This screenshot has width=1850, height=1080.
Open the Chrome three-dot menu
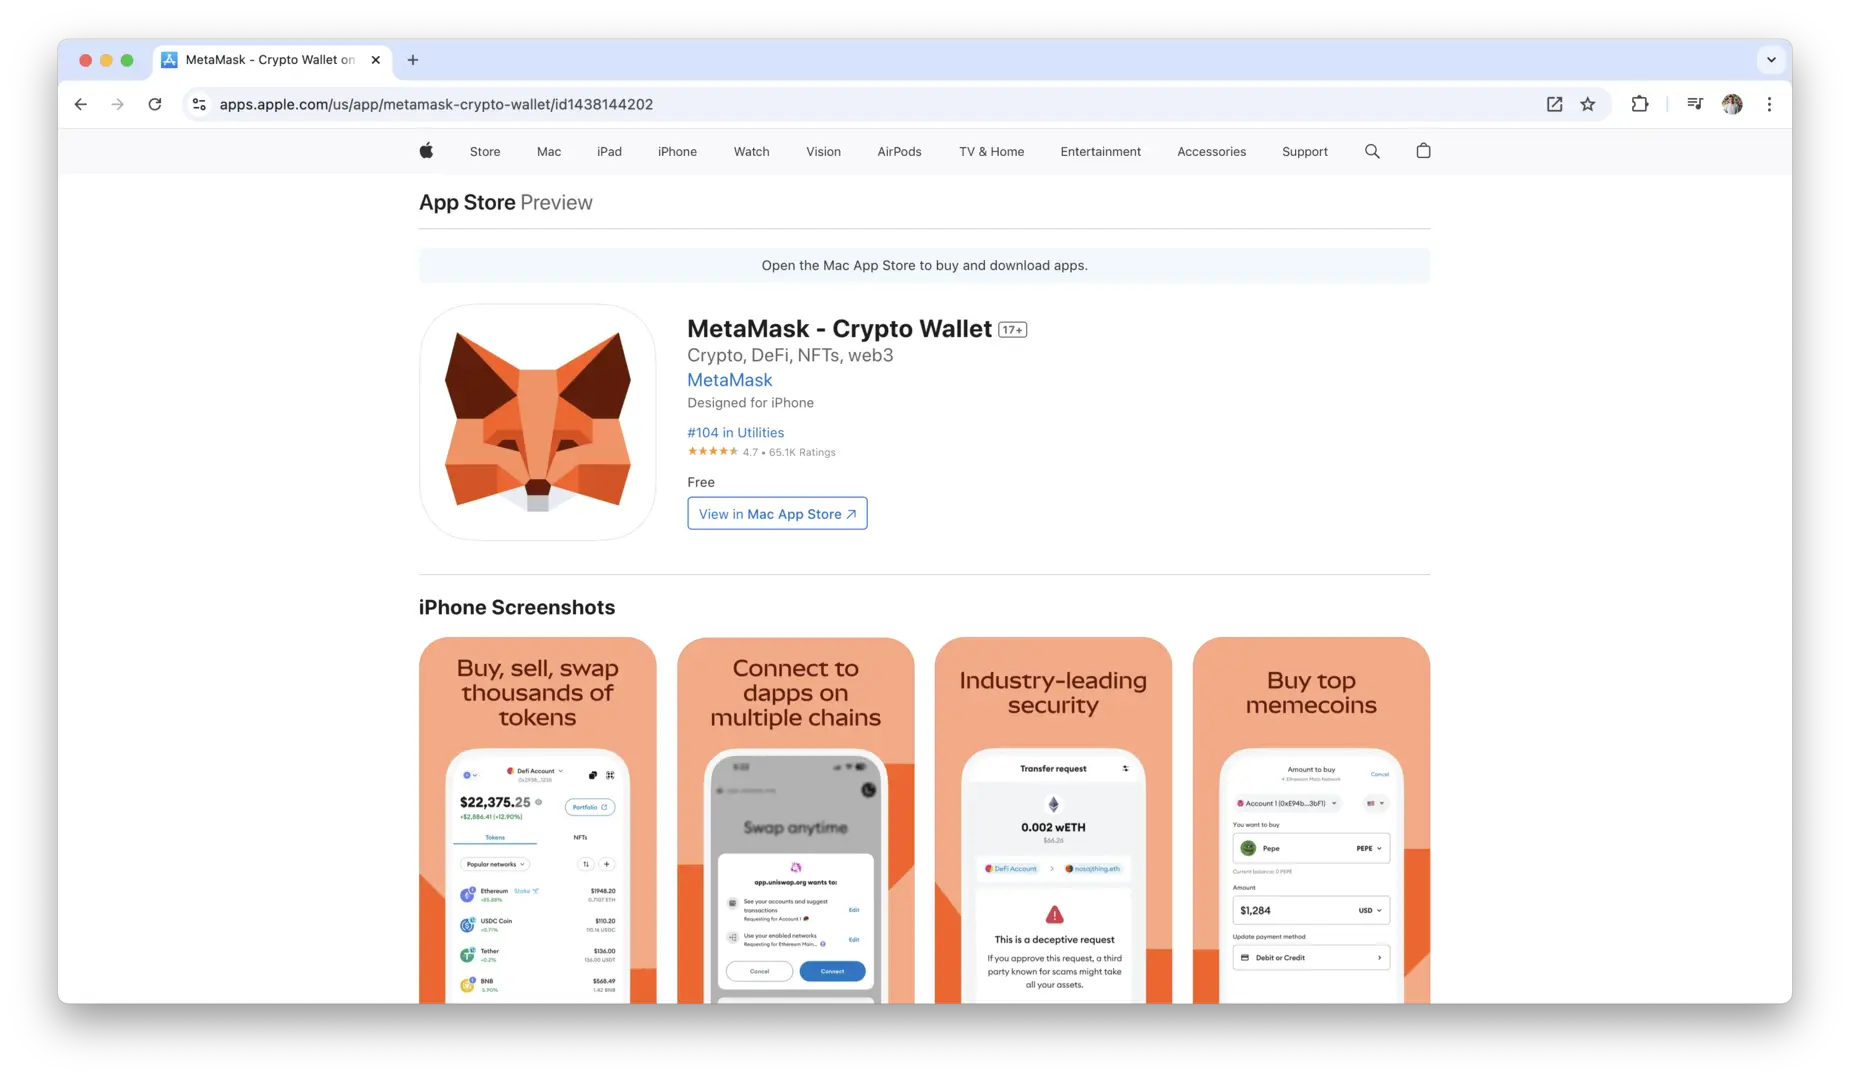pos(1769,104)
